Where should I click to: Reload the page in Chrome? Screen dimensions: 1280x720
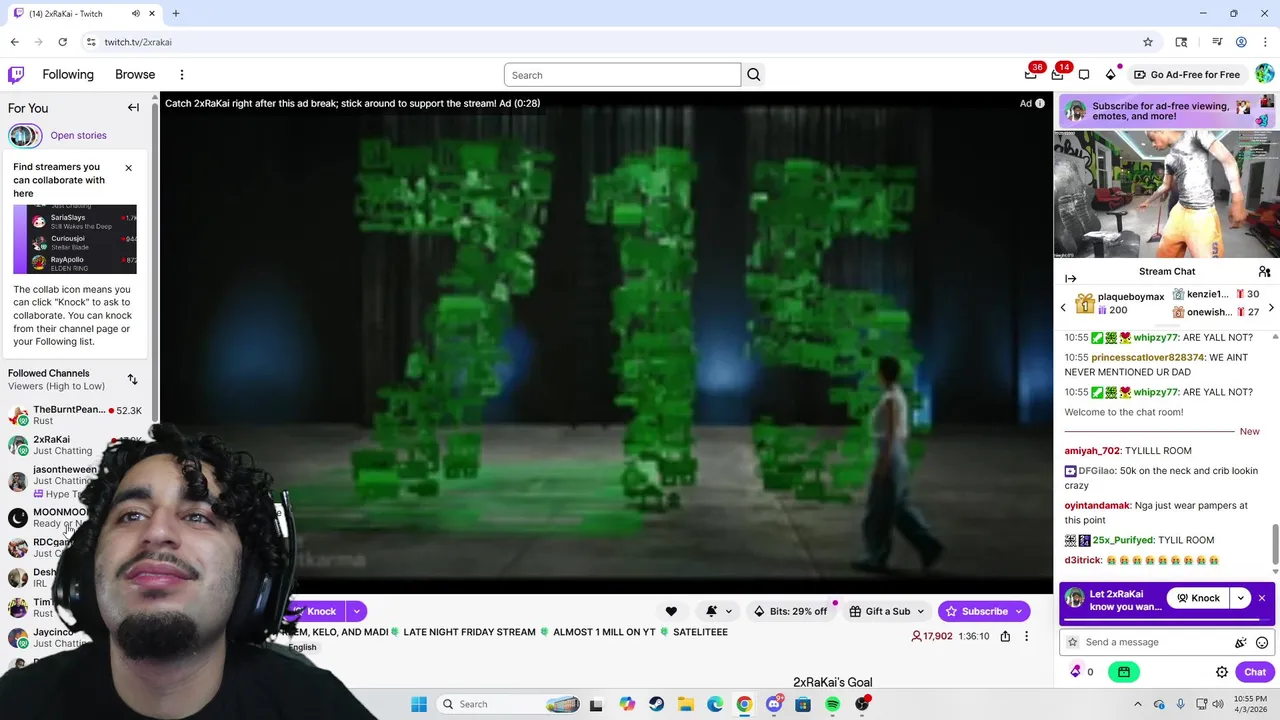click(62, 42)
